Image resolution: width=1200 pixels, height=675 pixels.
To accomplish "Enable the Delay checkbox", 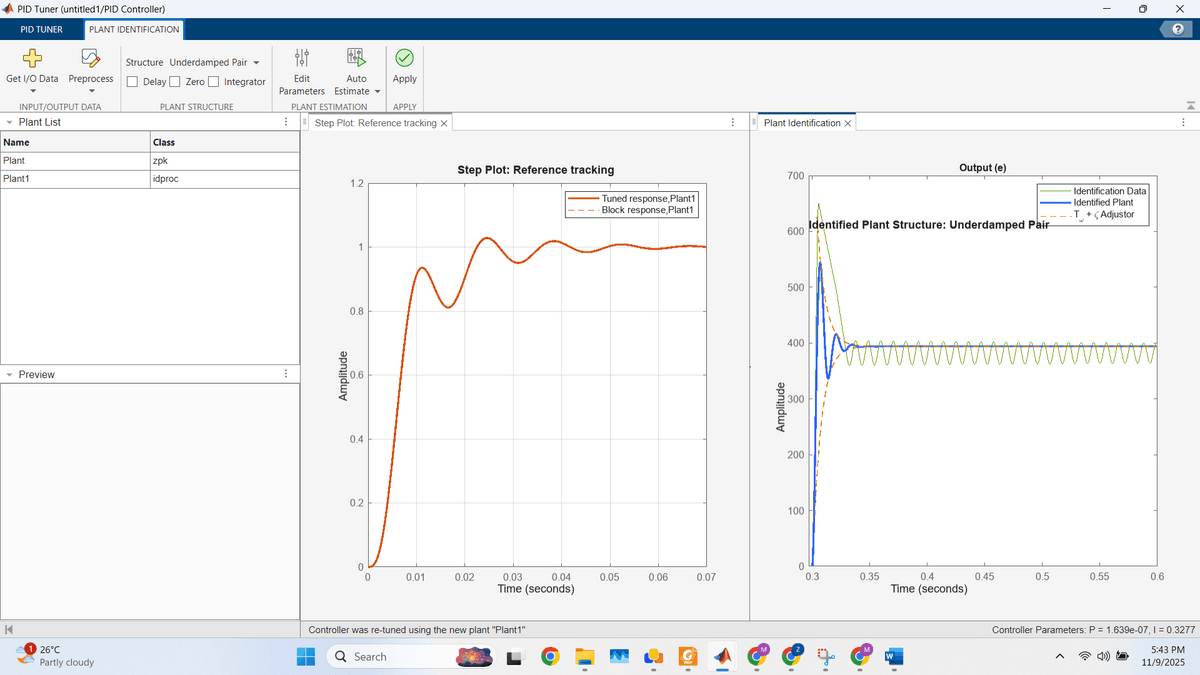I will click(x=133, y=82).
